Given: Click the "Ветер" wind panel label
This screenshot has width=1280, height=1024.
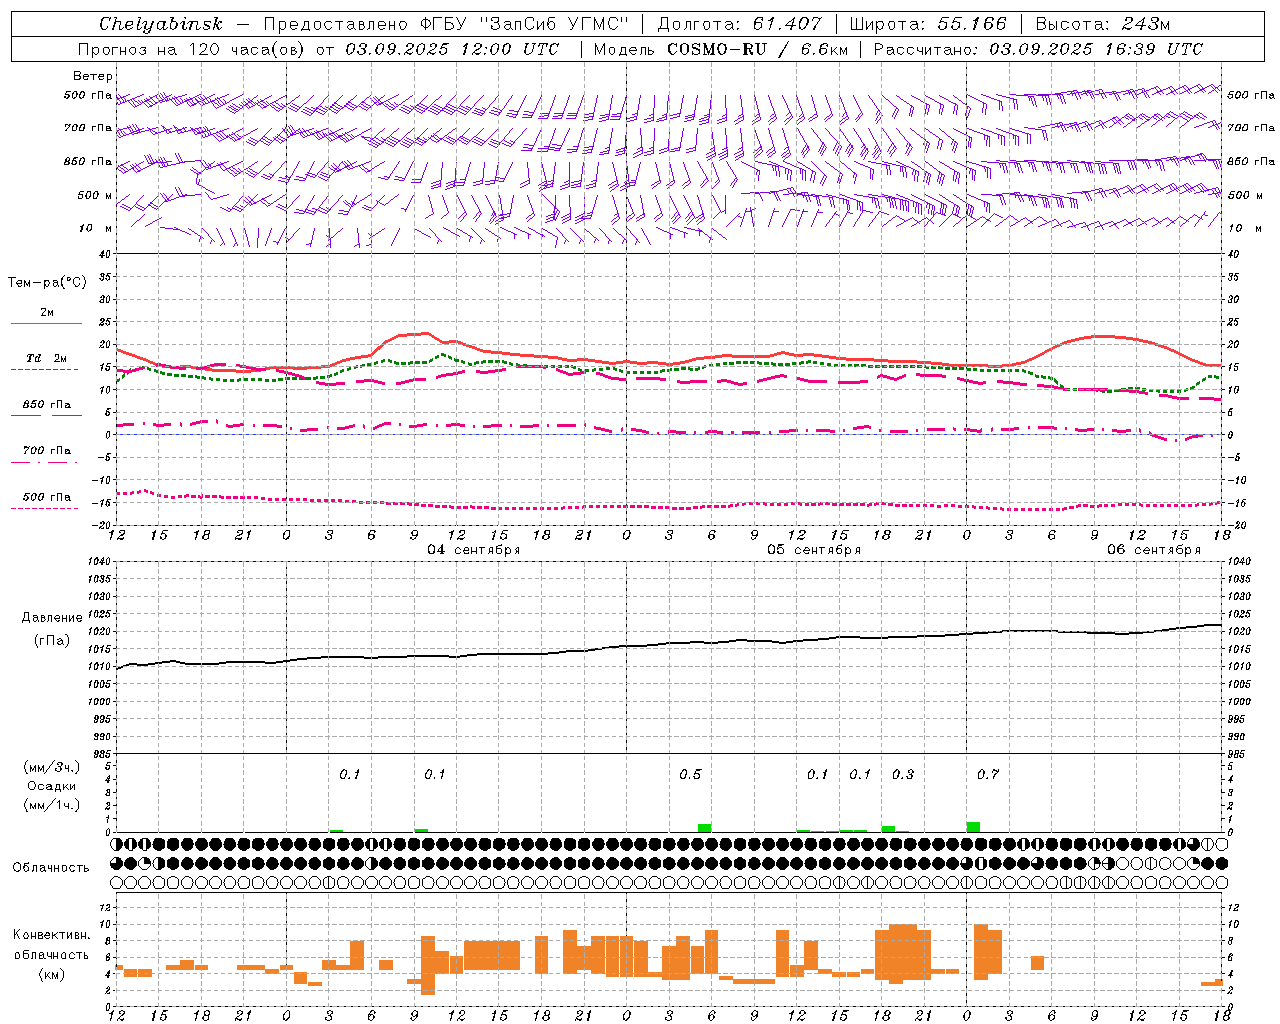Looking at the screenshot, I should [x=93, y=76].
